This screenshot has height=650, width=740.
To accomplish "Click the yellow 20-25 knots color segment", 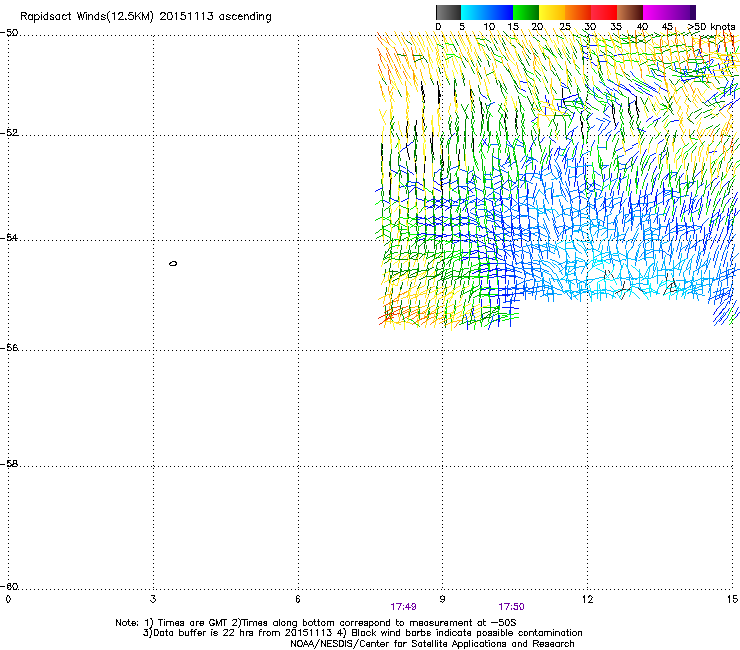I will (x=552, y=12).
